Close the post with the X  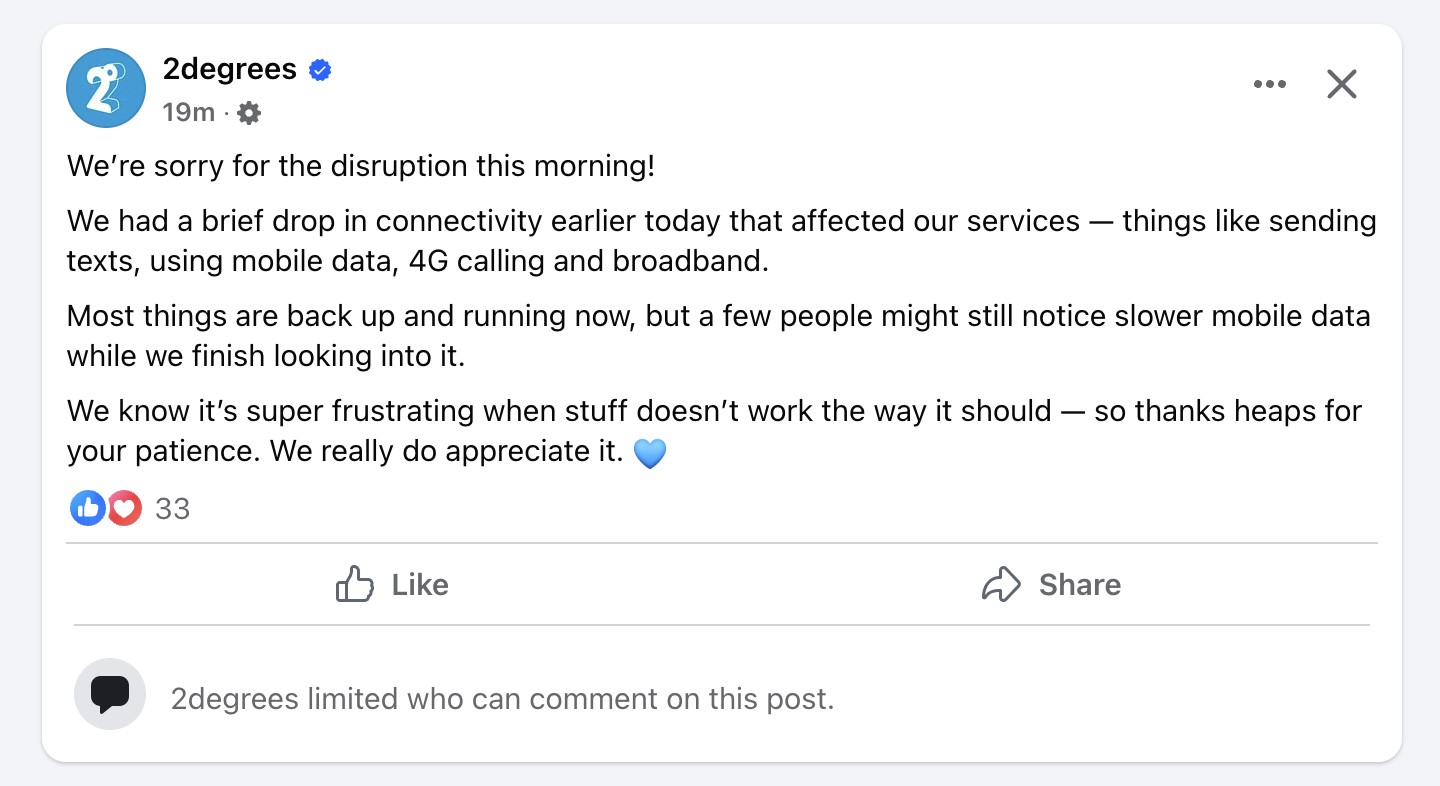(x=1342, y=84)
